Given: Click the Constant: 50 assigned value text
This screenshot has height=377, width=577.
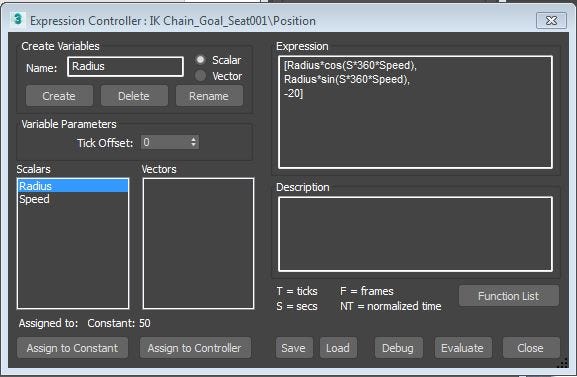Looking at the screenshot, I should tap(119, 323).
